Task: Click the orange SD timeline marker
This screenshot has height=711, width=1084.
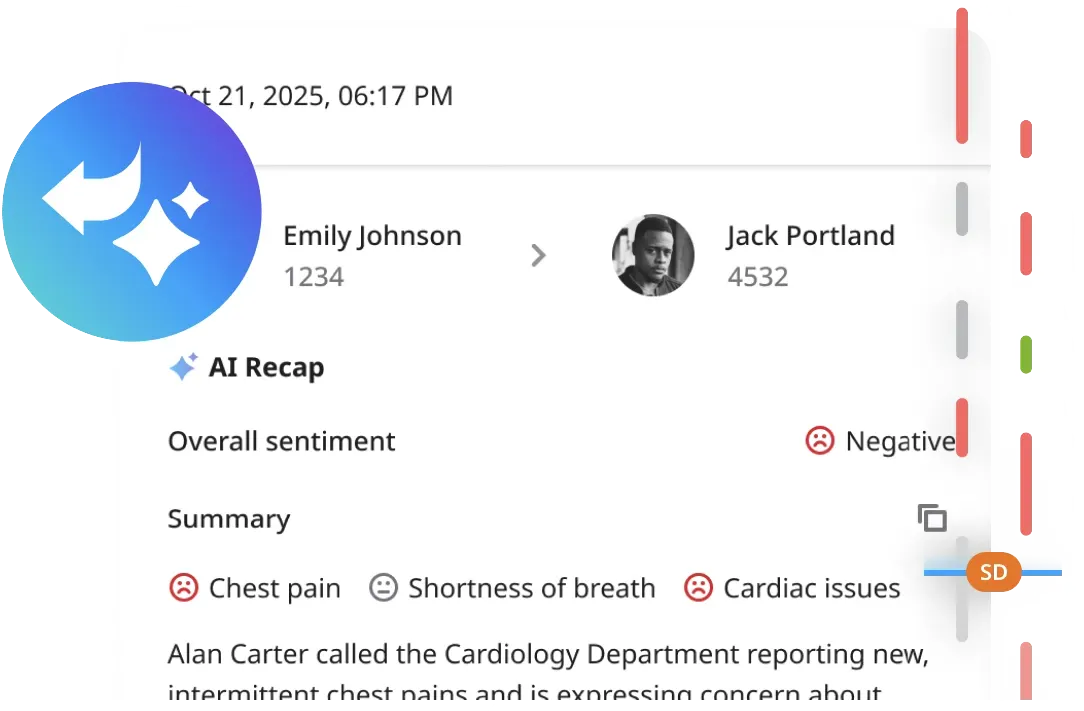Action: pyautogui.click(x=993, y=572)
